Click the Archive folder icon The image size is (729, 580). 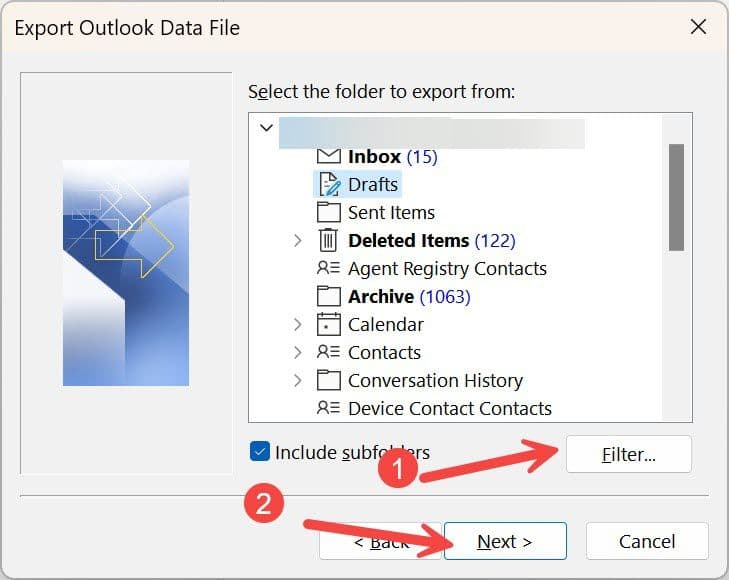coord(329,296)
